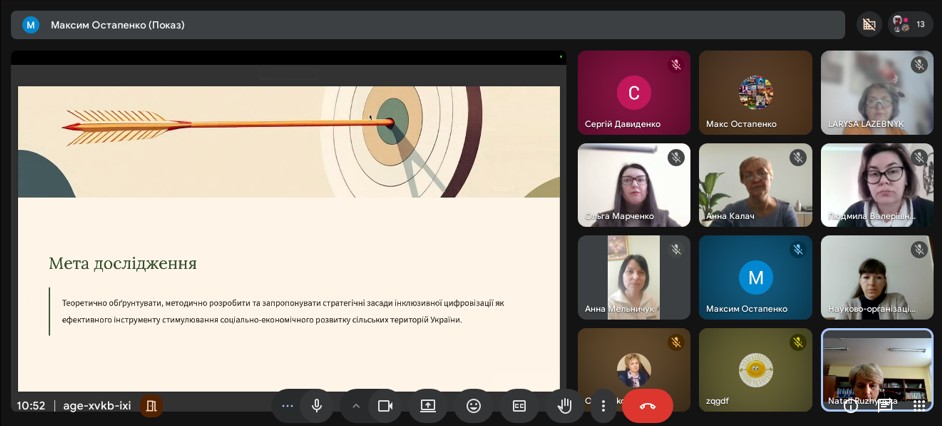Image resolution: width=942 pixels, height=426 pixels.
Task: Click the meeting code age-xvkb-ixi
Action: pyautogui.click(x=97, y=406)
